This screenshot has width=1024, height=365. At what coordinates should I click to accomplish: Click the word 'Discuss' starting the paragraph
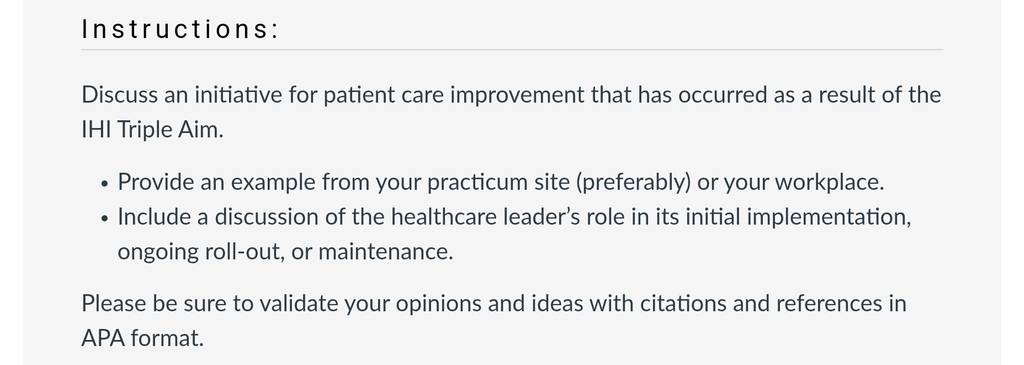point(120,95)
